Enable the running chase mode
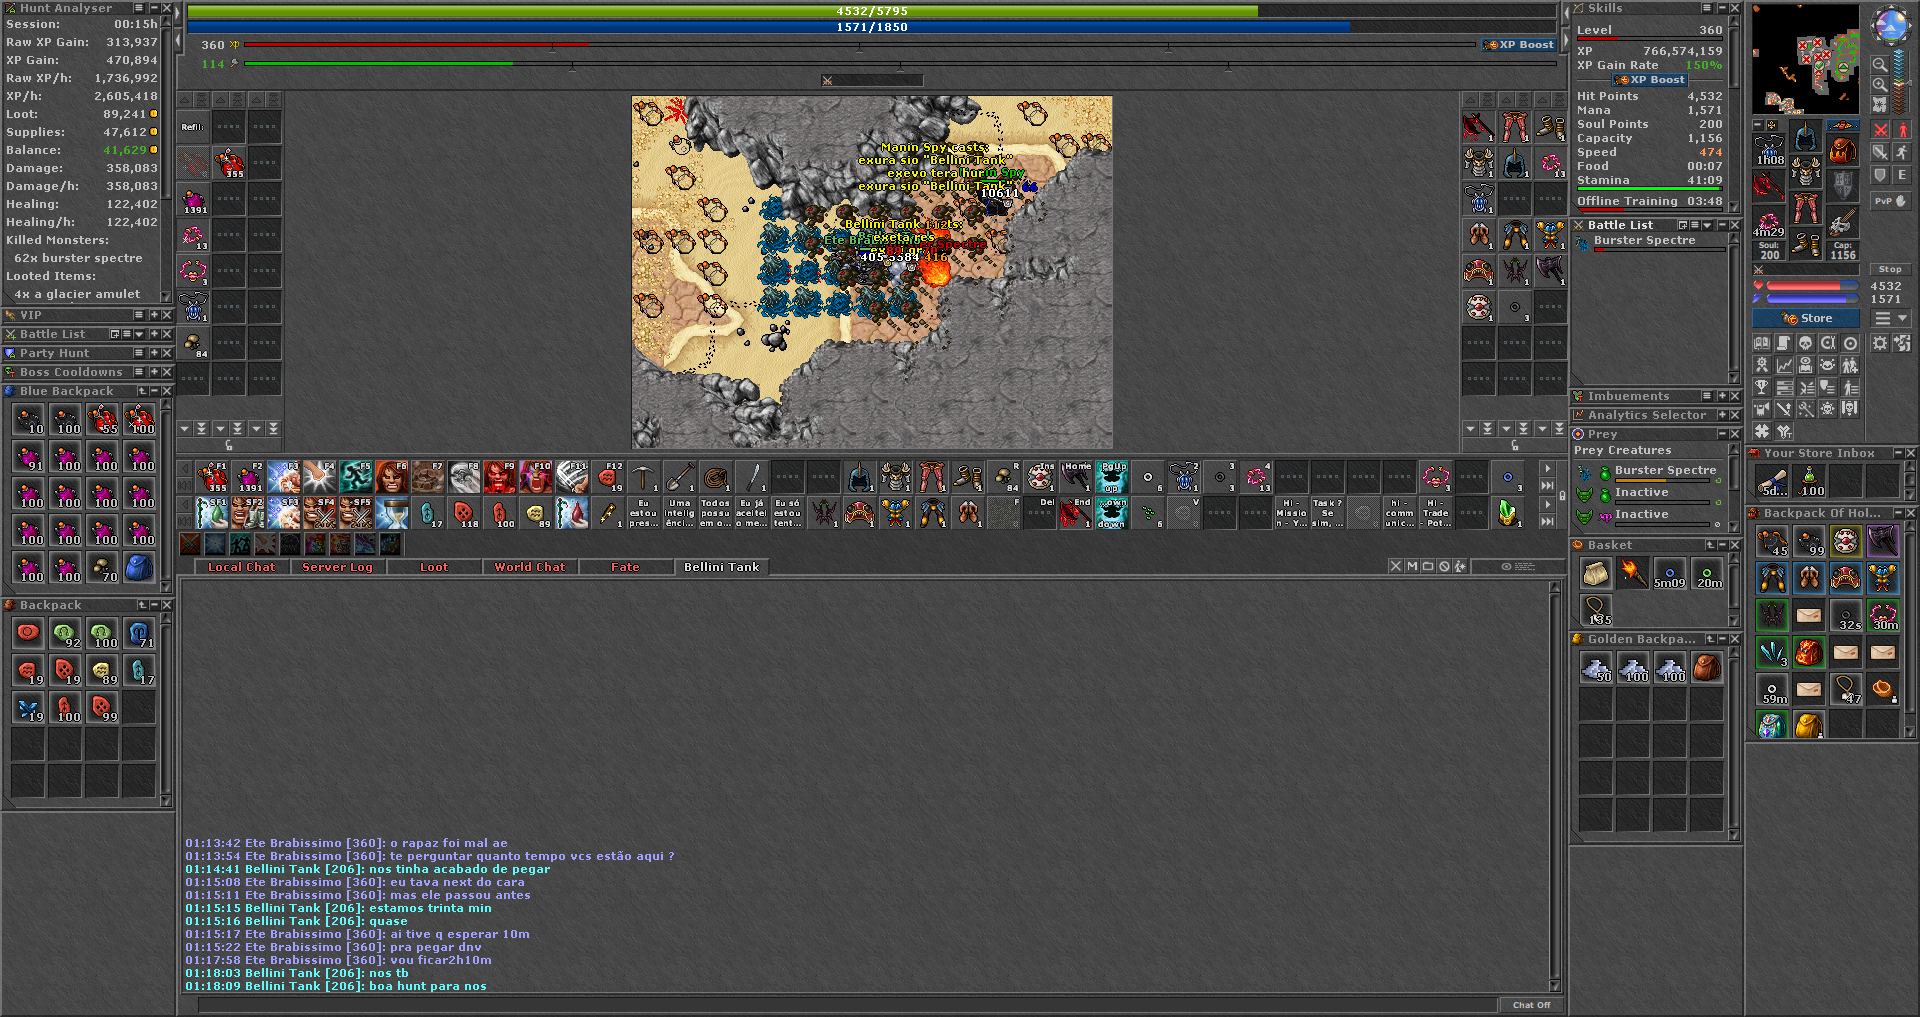The height and width of the screenshot is (1017, 1920). [x=1902, y=152]
